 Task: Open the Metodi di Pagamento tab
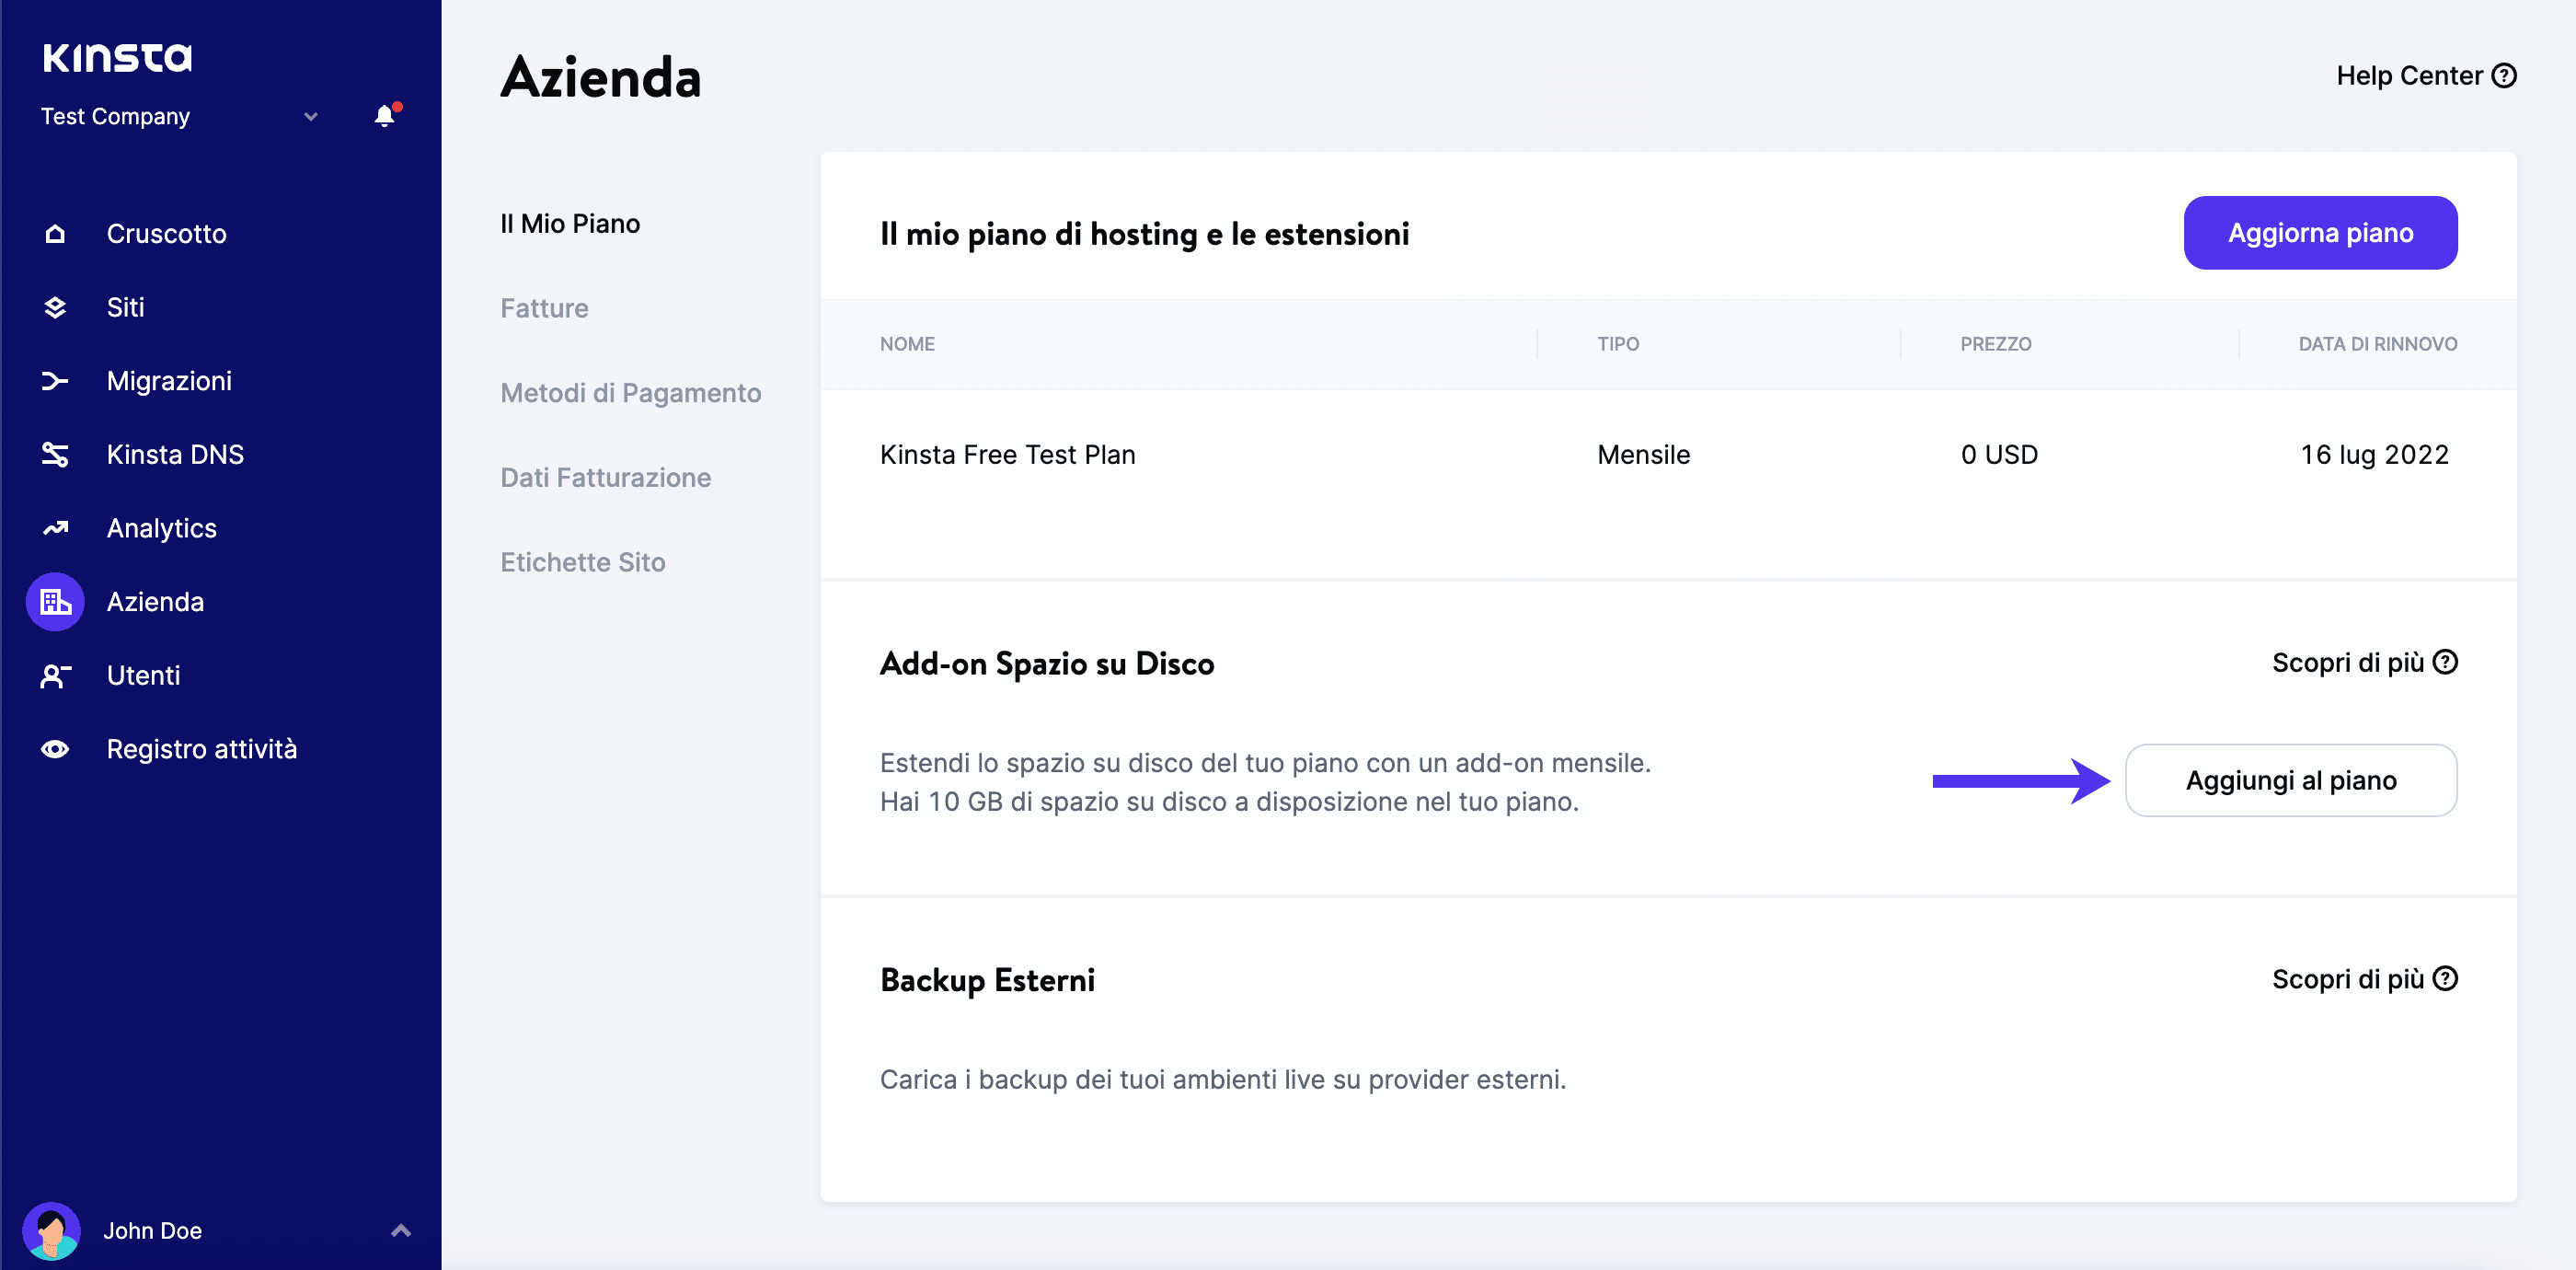[630, 393]
